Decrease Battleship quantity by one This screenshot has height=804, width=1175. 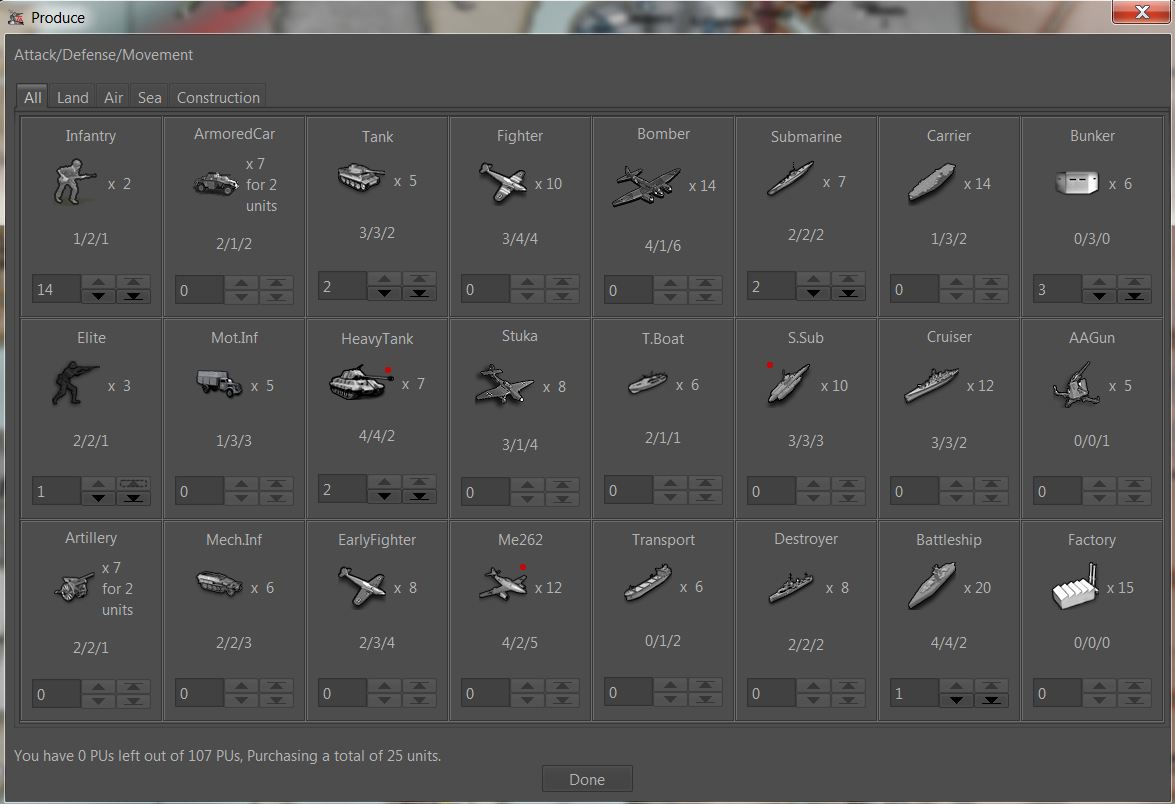[956, 700]
